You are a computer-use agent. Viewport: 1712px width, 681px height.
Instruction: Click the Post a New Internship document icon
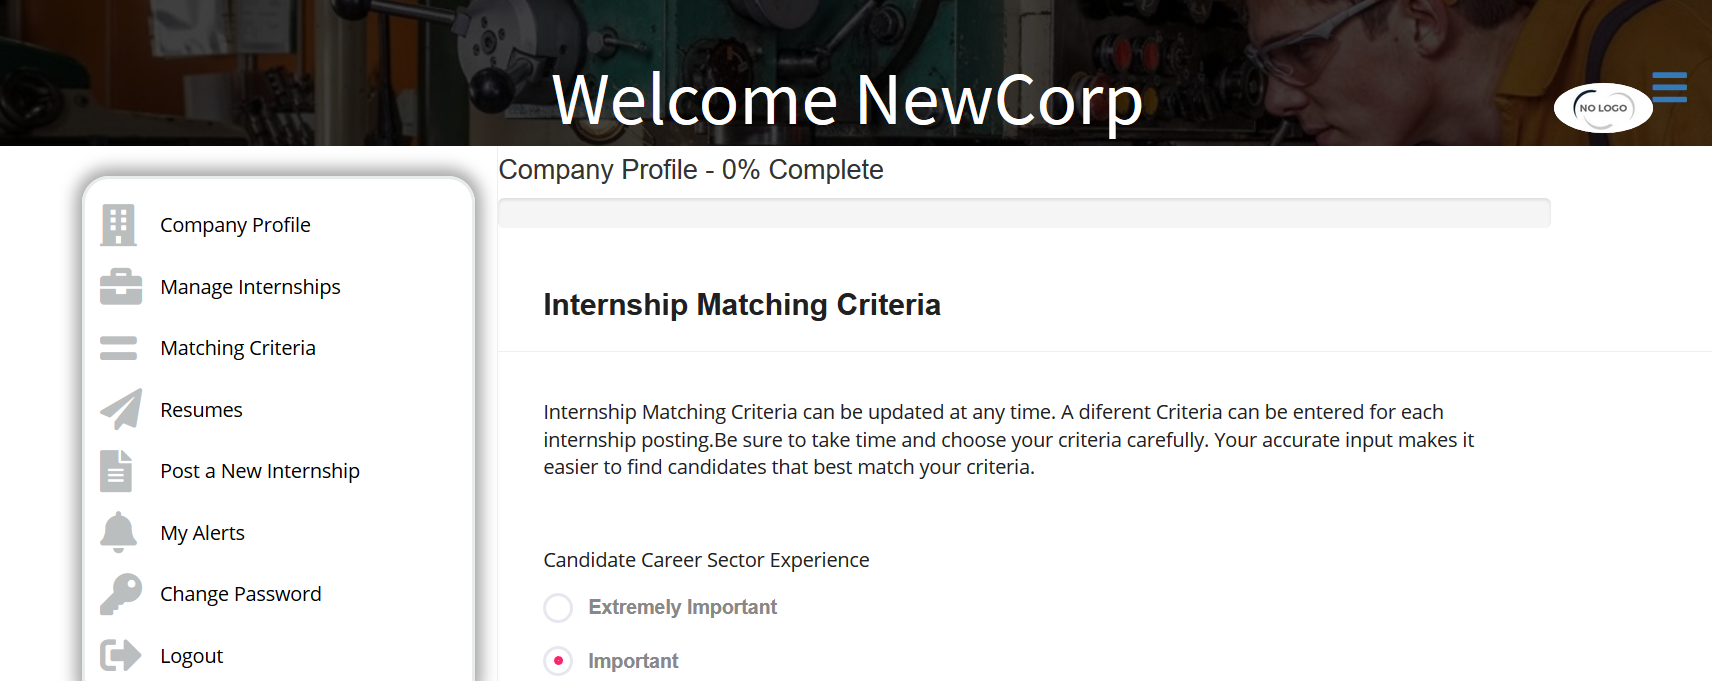(x=116, y=471)
